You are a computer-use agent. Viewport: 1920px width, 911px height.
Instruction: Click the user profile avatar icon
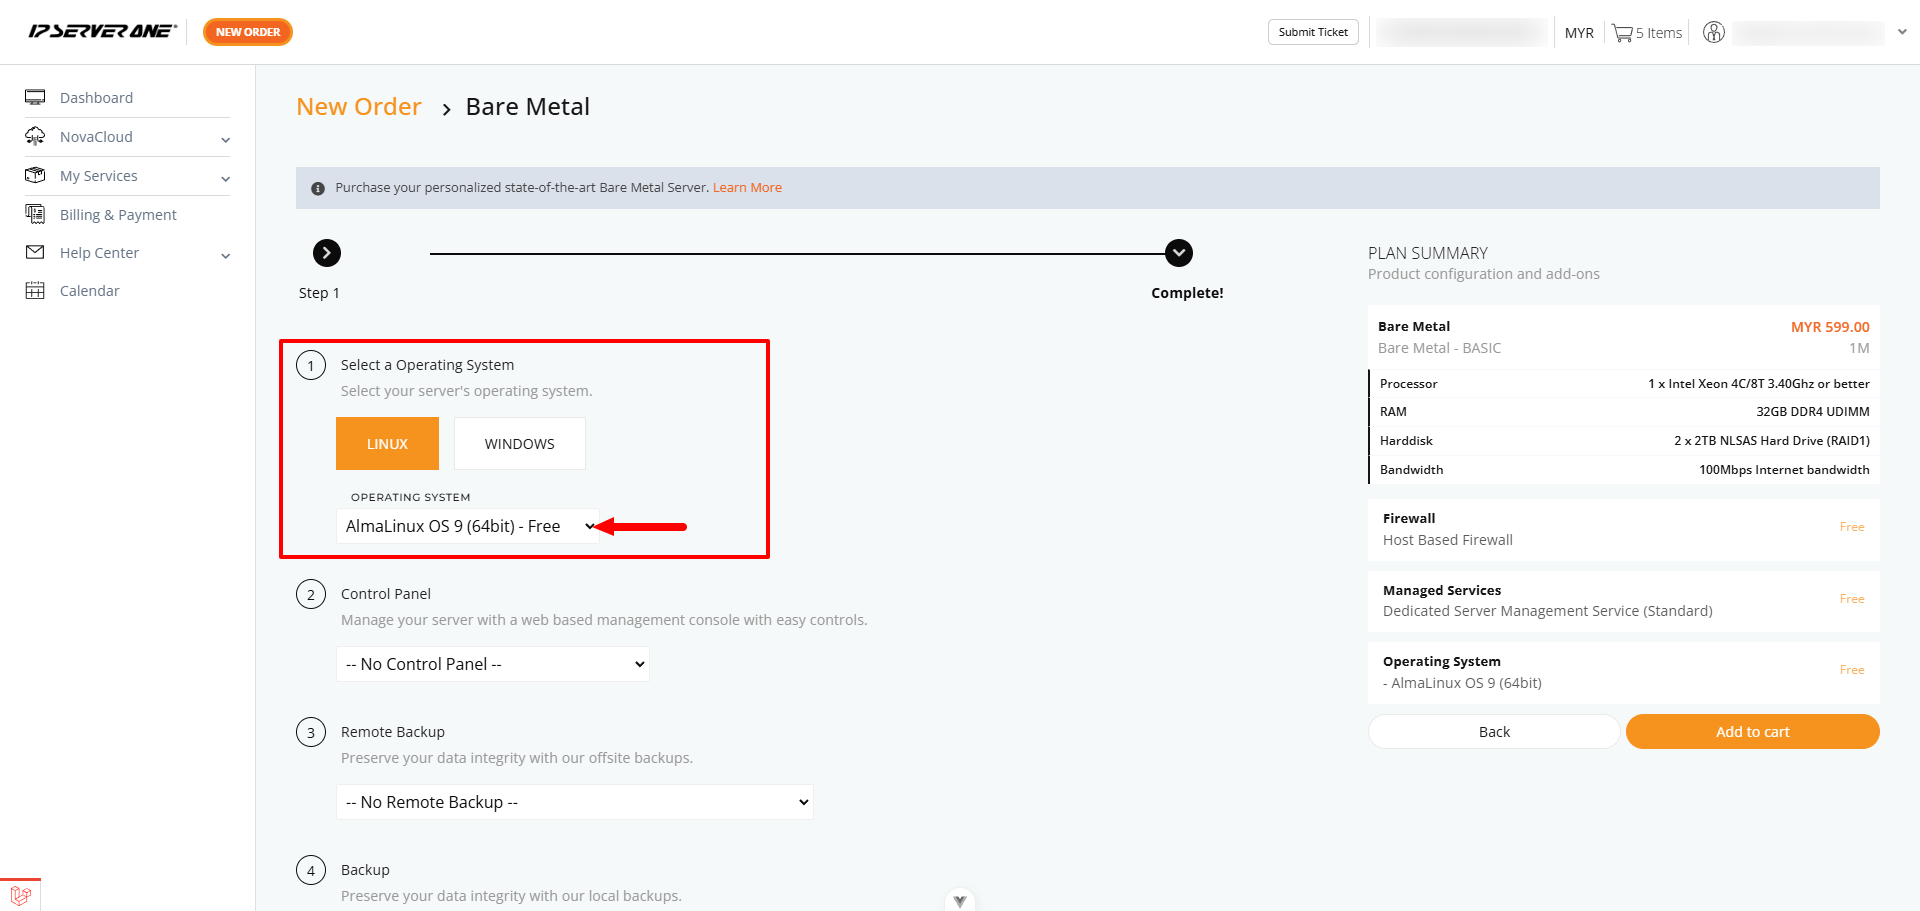pos(1714,32)
